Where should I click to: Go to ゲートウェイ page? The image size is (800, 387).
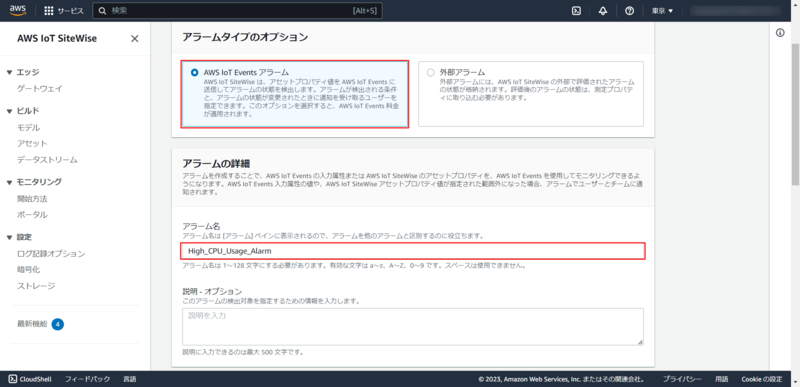coord(40,89)
